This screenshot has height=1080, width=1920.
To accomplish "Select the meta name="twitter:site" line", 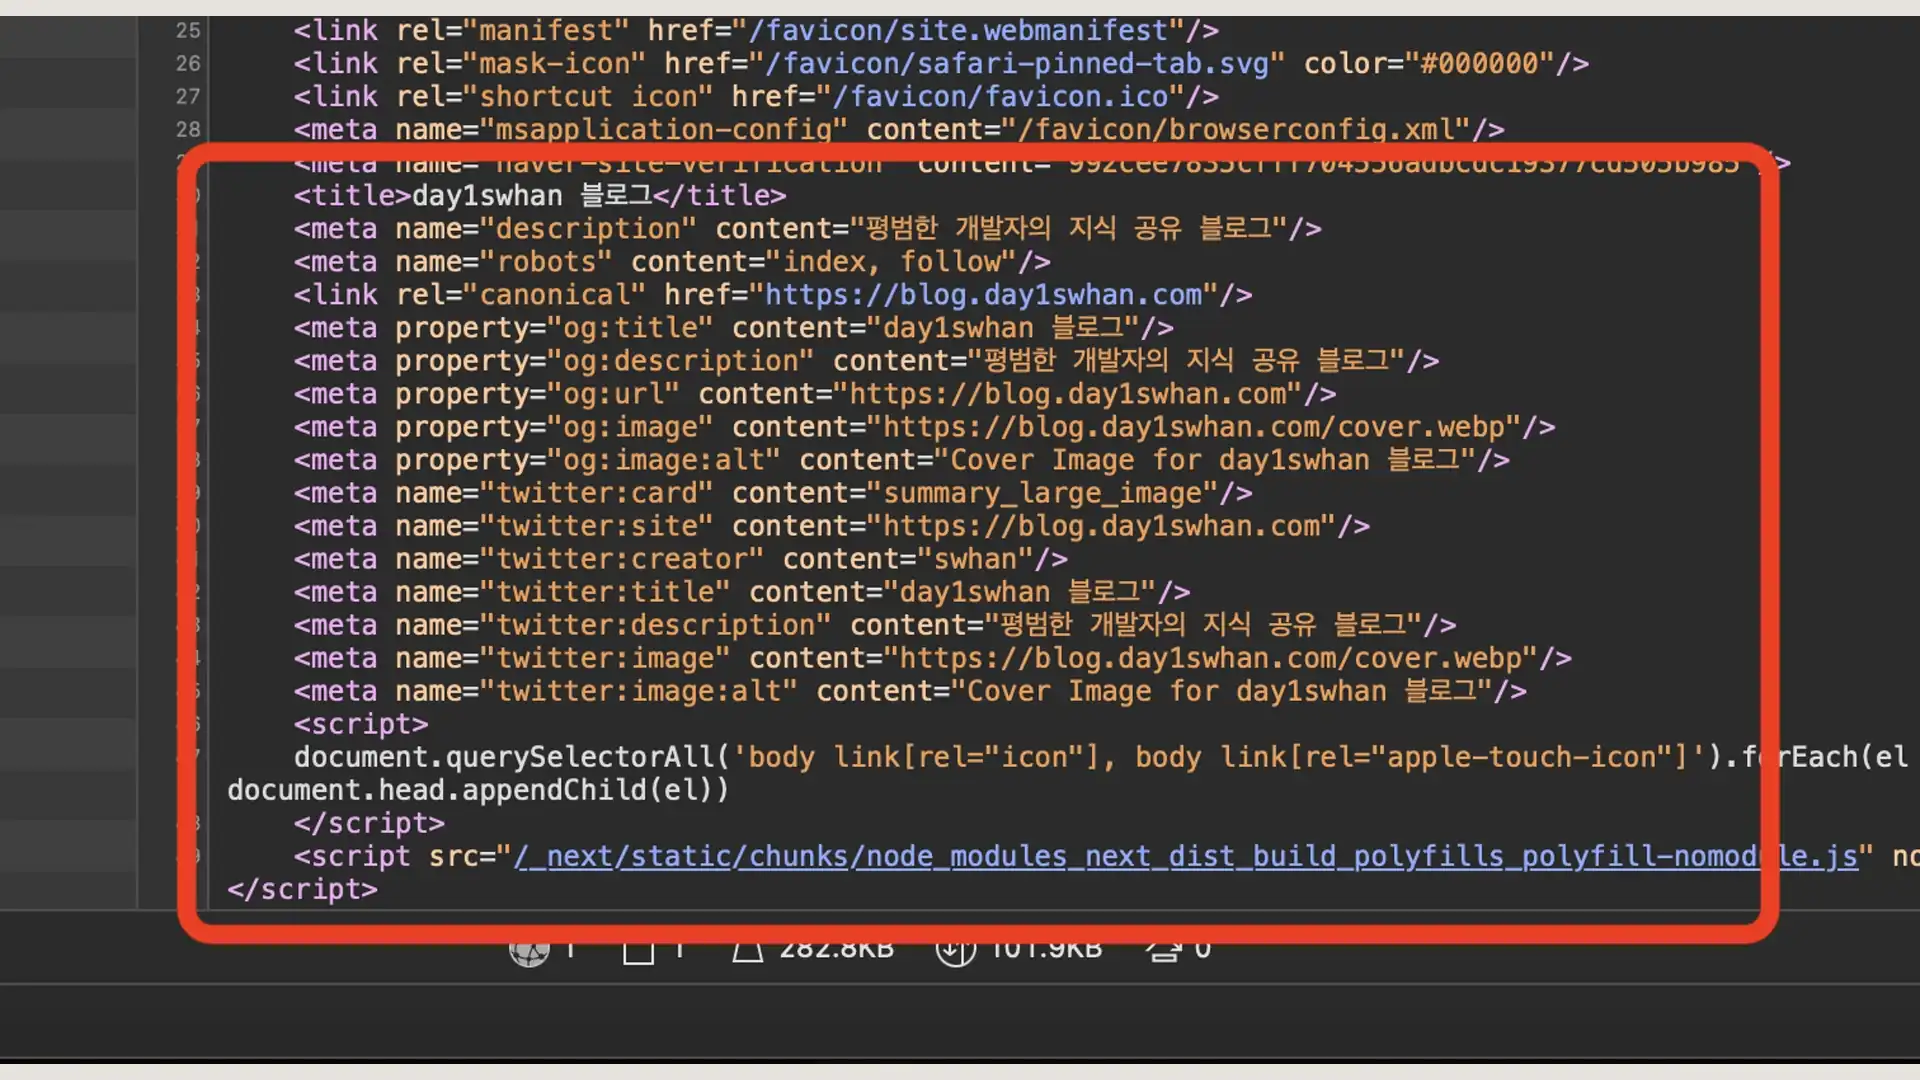I will click(x=832, y=525).
